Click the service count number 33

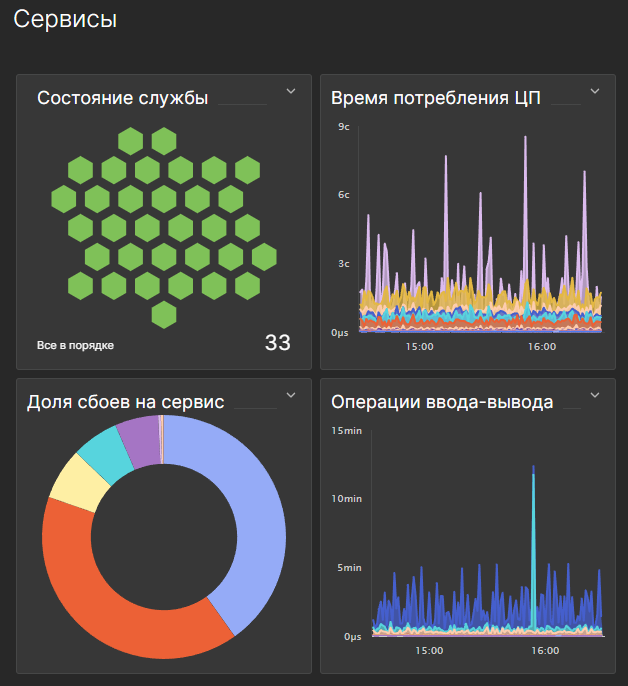point(277,343)
